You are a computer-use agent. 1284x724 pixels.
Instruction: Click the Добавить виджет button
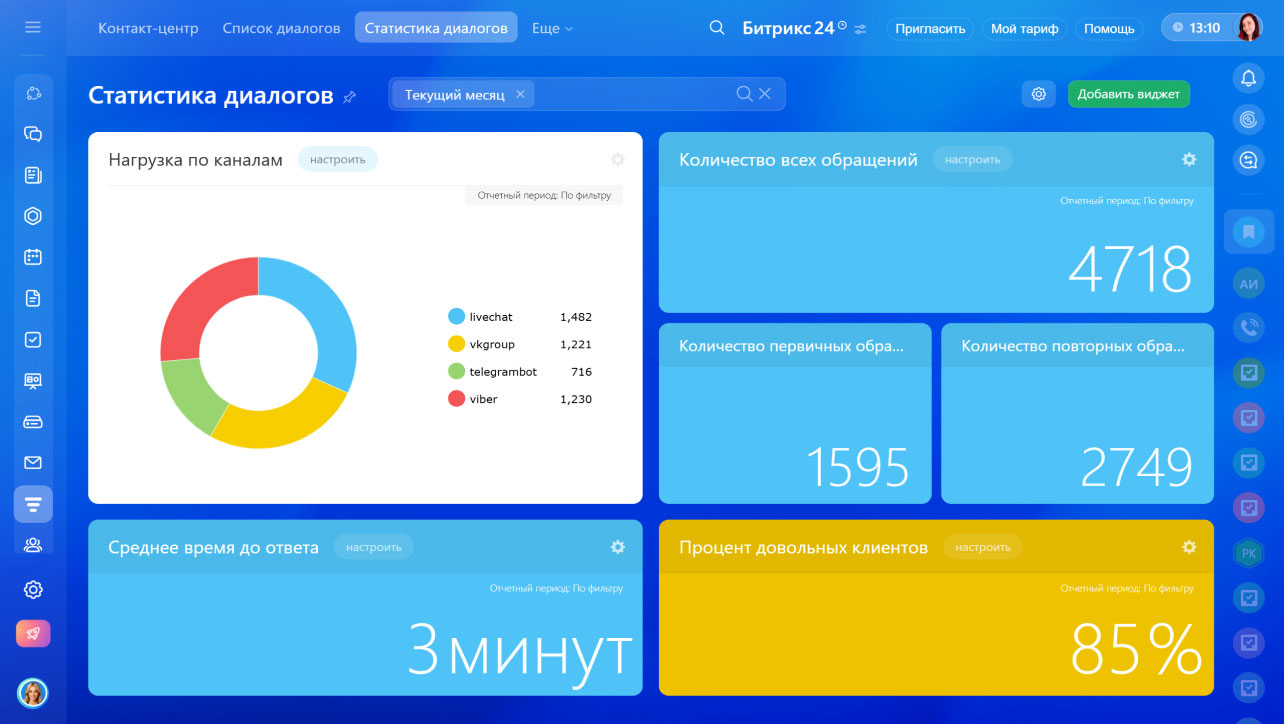(x=1128, y=94)
